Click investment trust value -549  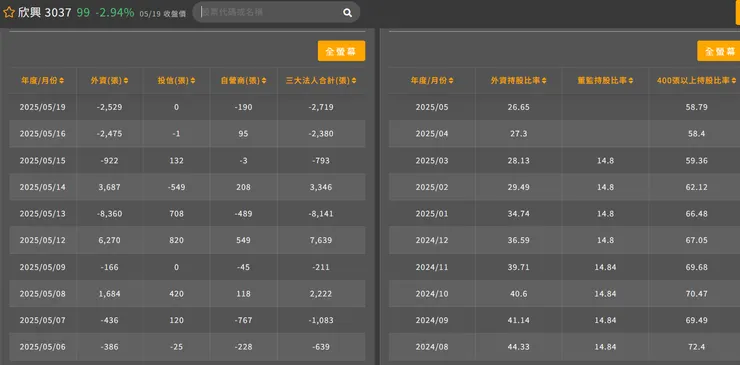click(176, 187)
